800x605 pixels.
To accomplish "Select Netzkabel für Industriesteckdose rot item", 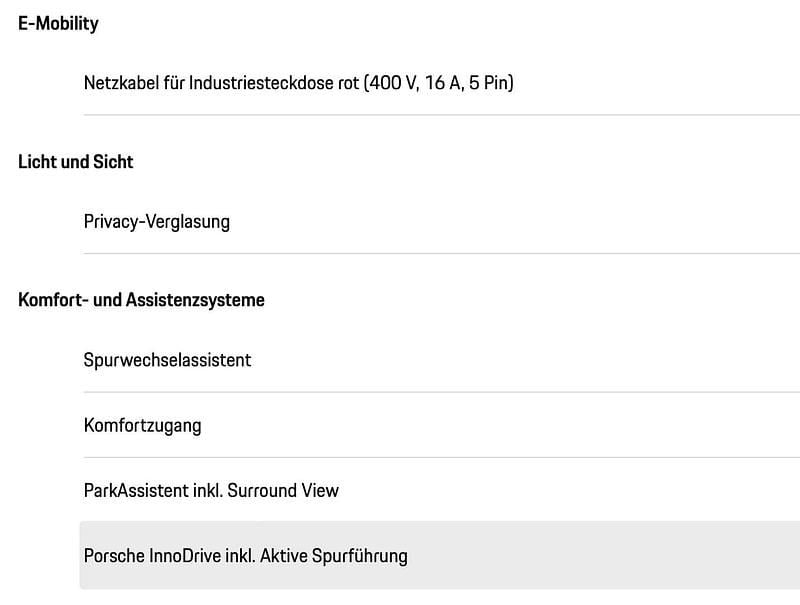I will click(x=298, y=83).
